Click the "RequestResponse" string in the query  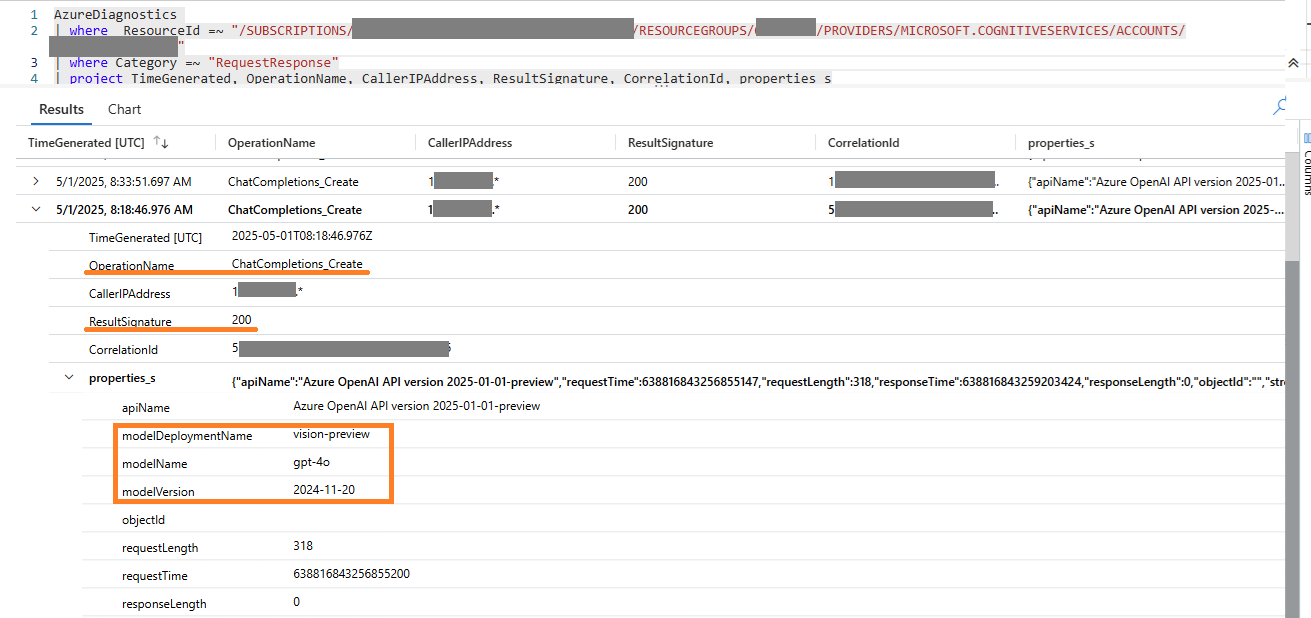point(273,62)
